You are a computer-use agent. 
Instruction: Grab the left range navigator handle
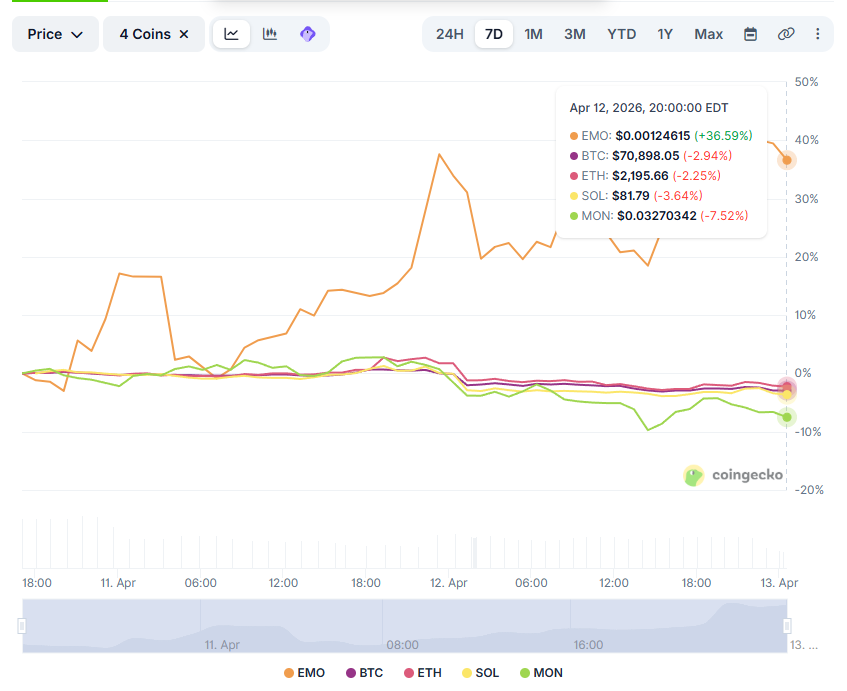pos(22,626)
